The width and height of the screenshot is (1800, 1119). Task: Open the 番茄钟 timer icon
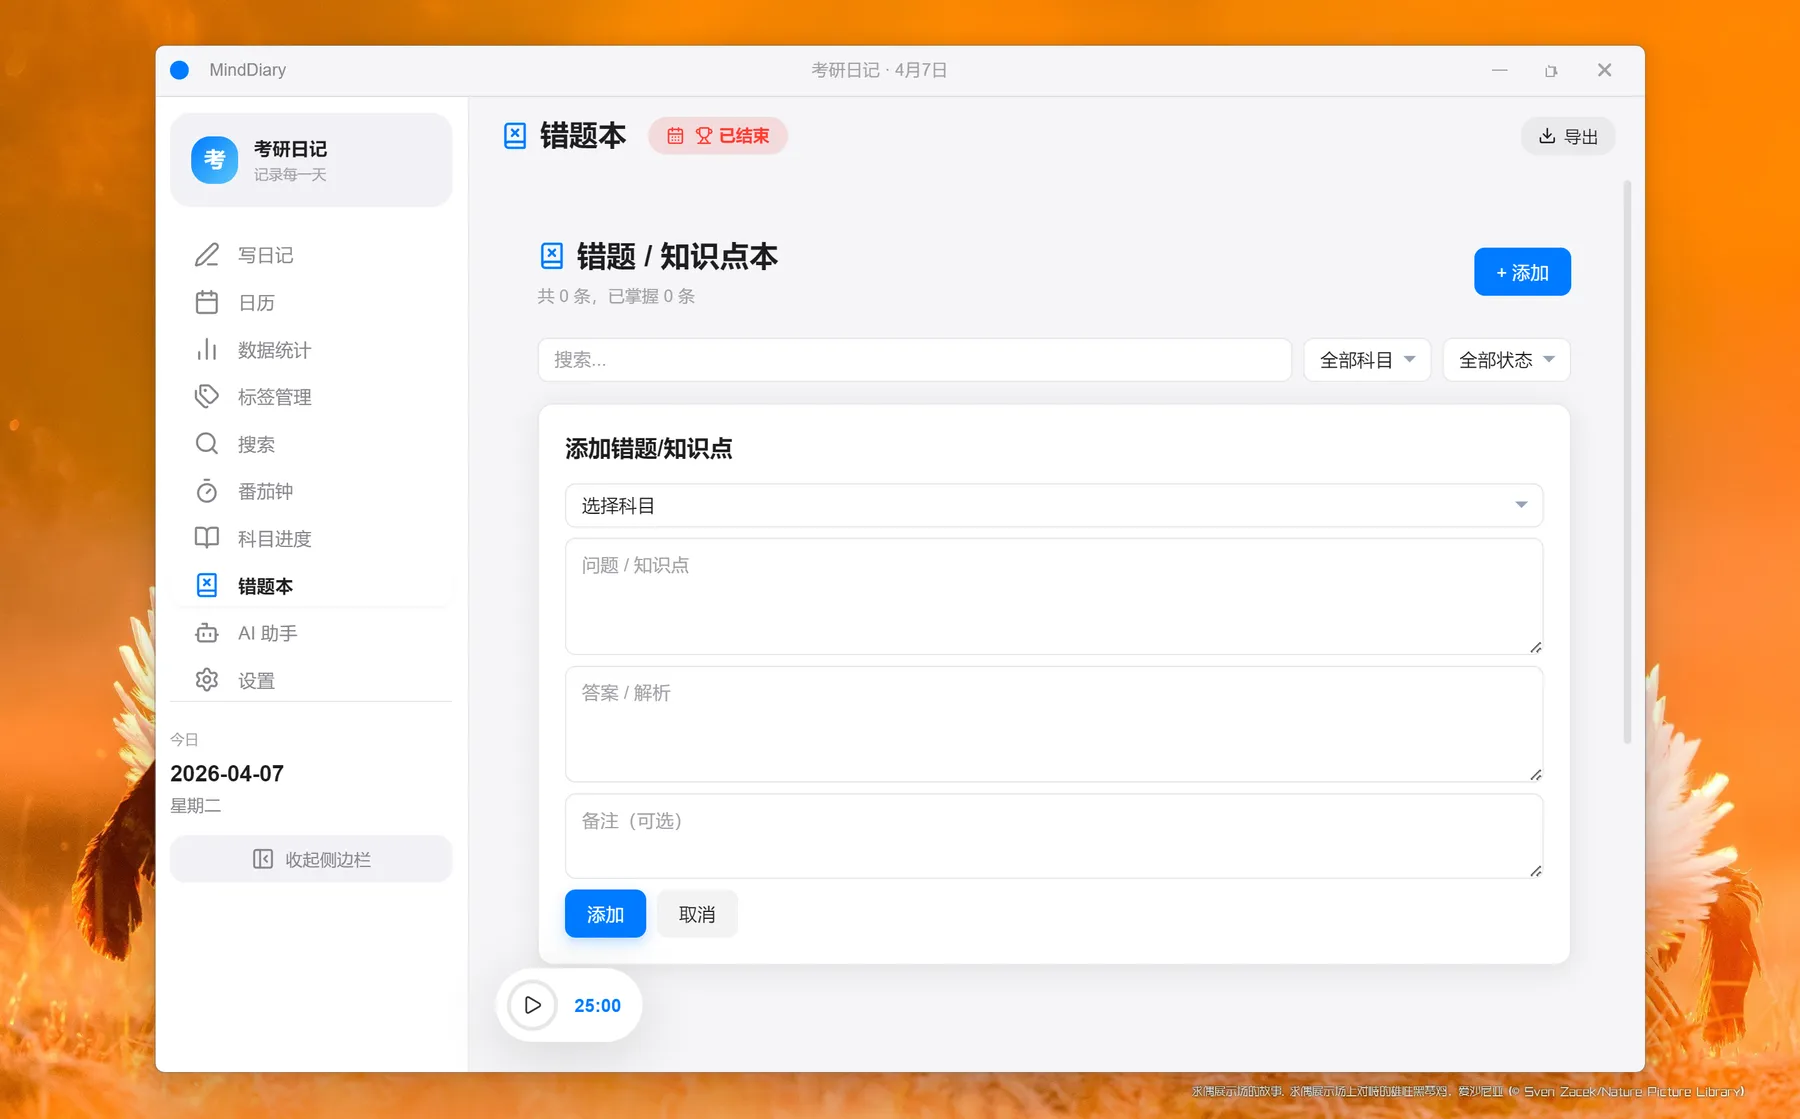coord(207,491)
